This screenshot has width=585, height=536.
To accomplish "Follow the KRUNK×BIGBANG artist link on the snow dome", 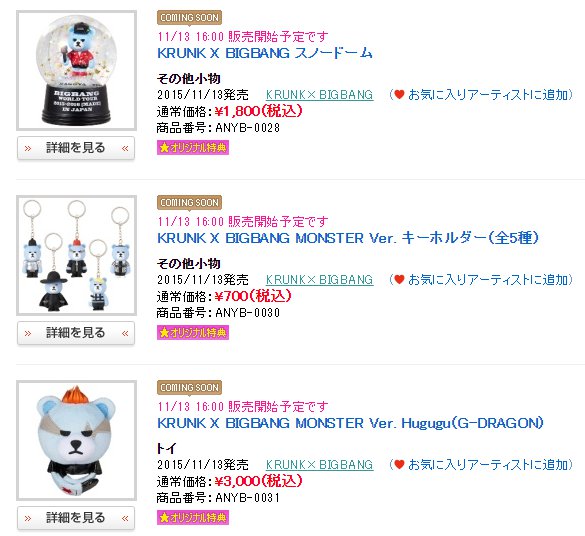I will click(319, 95).
